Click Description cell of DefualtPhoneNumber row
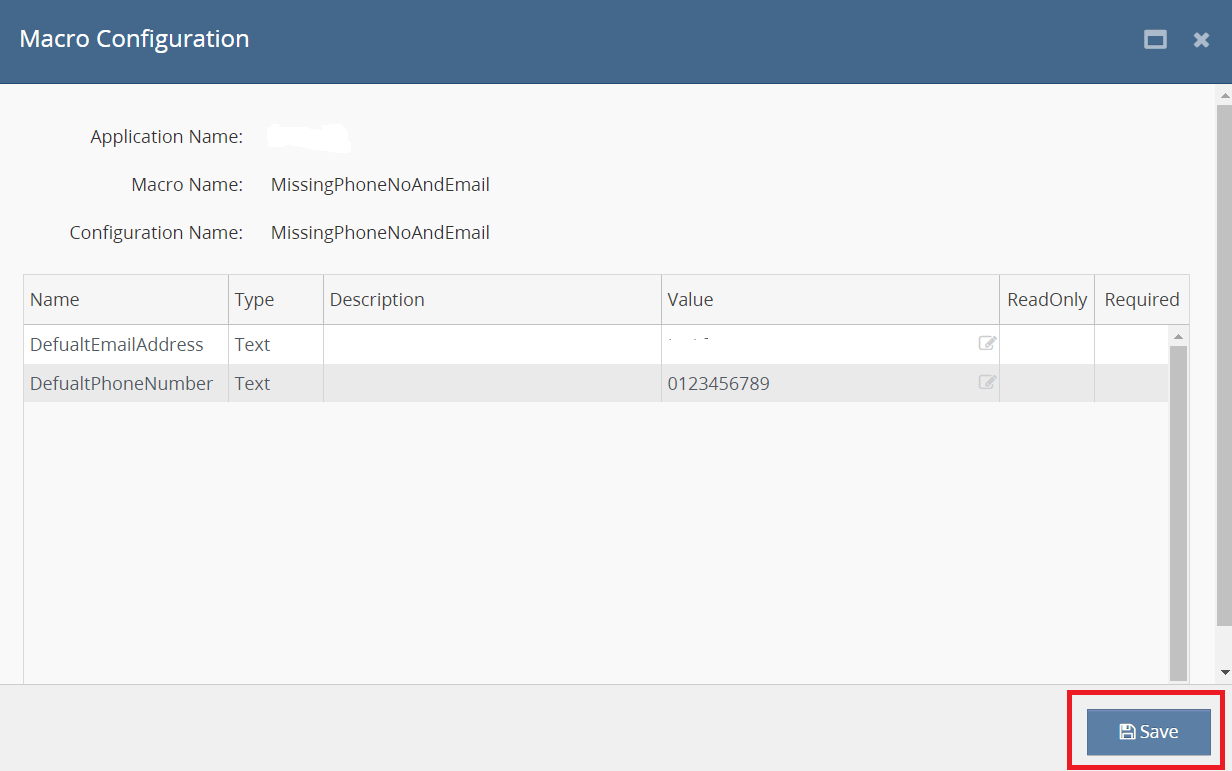The height and width of the screenshot is (771, 1232). 492,384
